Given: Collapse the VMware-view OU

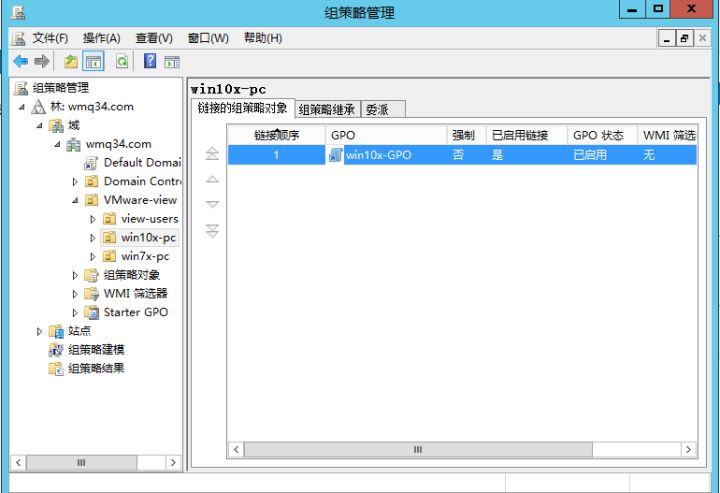Looking at the screenshot, I should point(75,201).
